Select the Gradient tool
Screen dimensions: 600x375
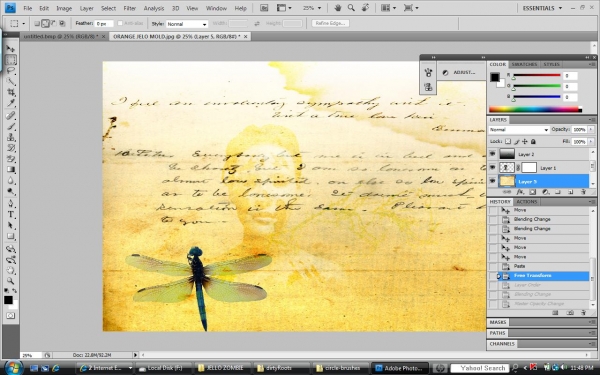11,170
